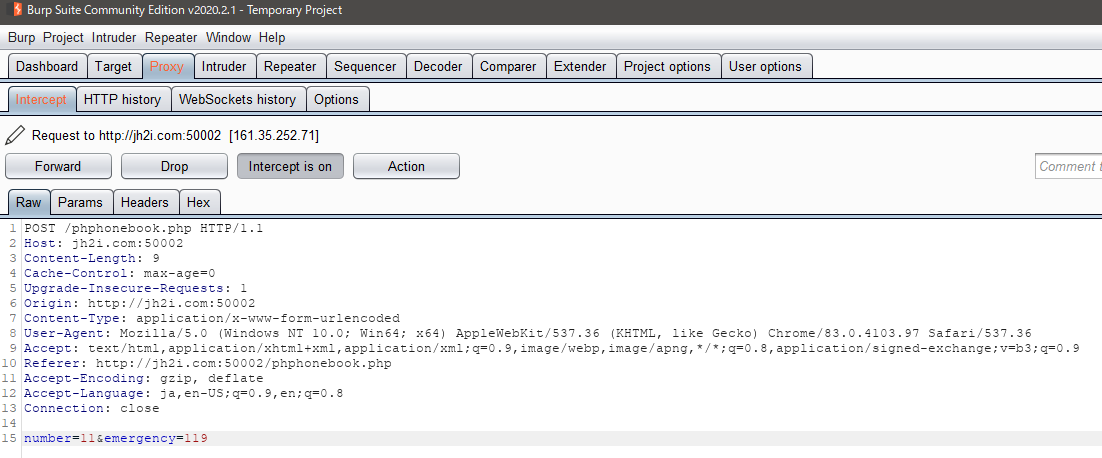Click the Upgrade-Insecure-Requests header line
The width and height of the screenshot is (1102, 458).
136,288
